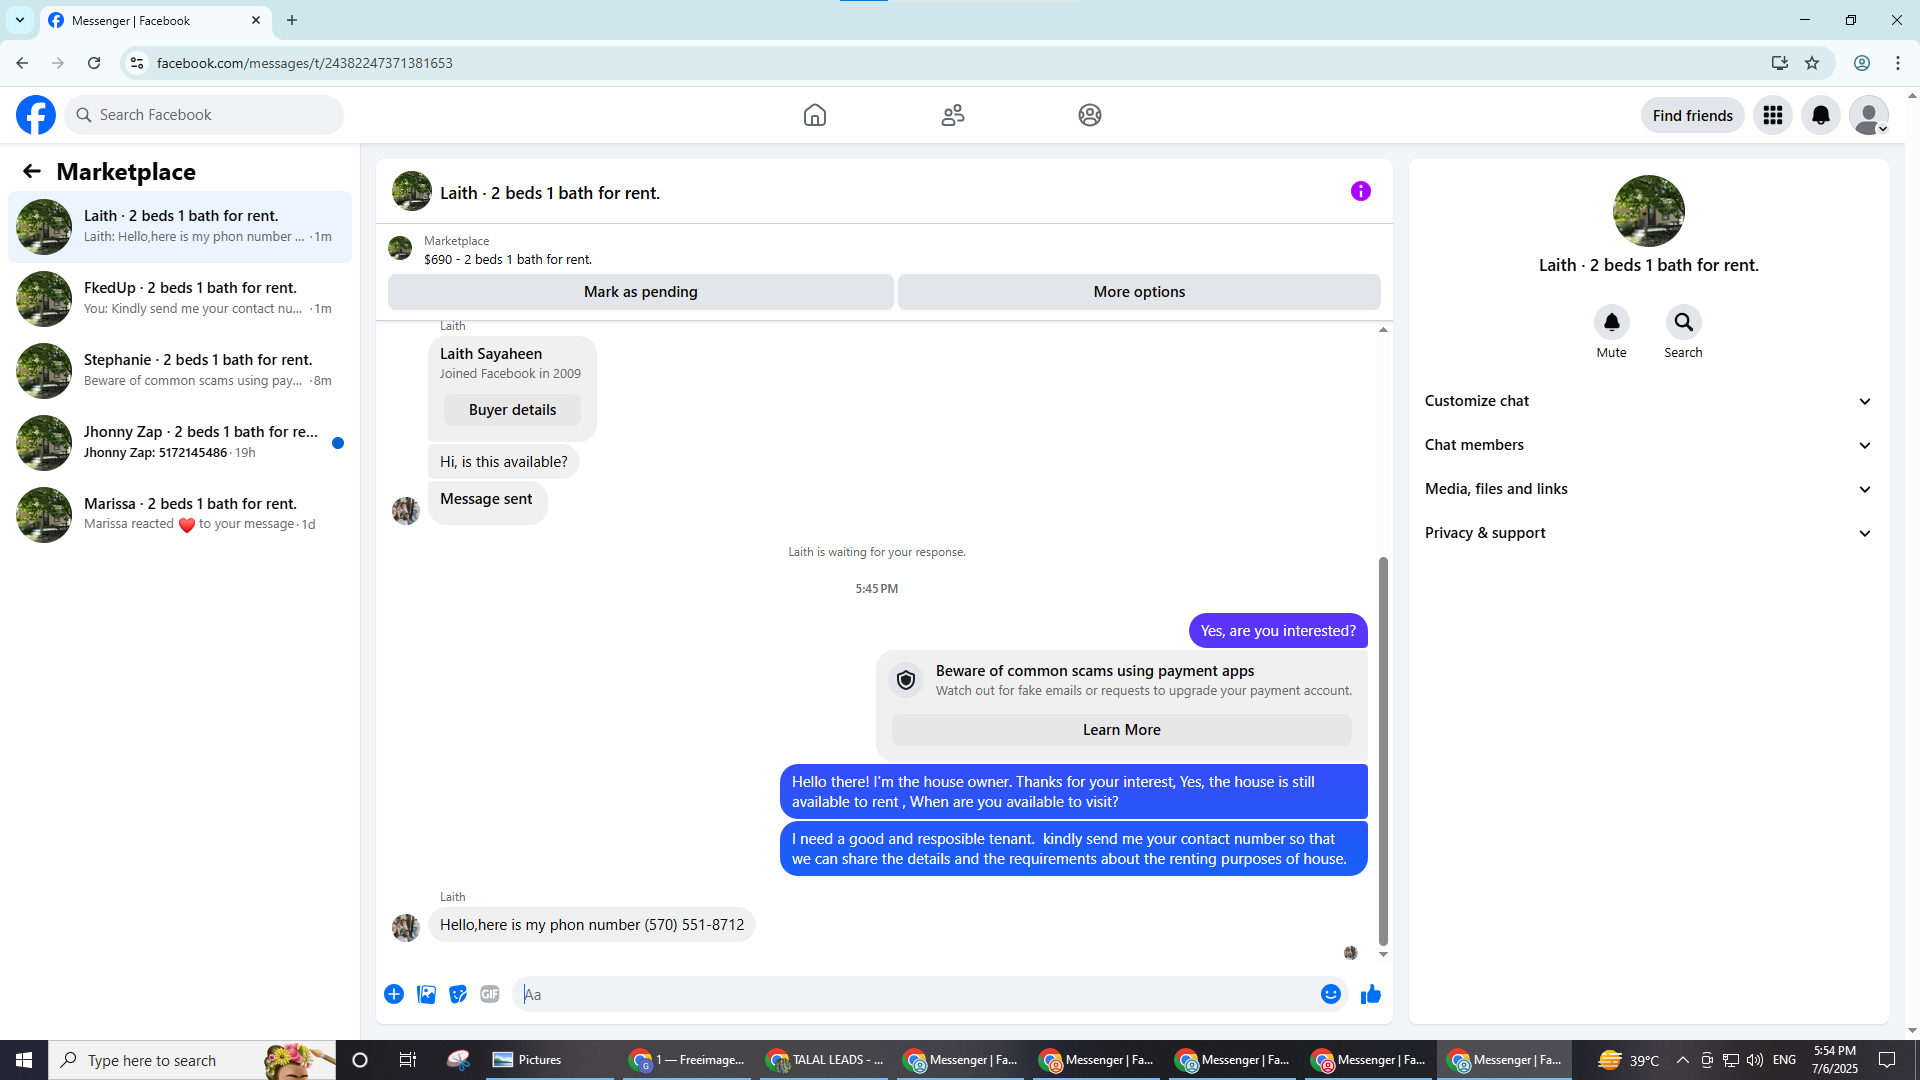
Task: Show hidden system tray icons
Action: point(1682,1060)
